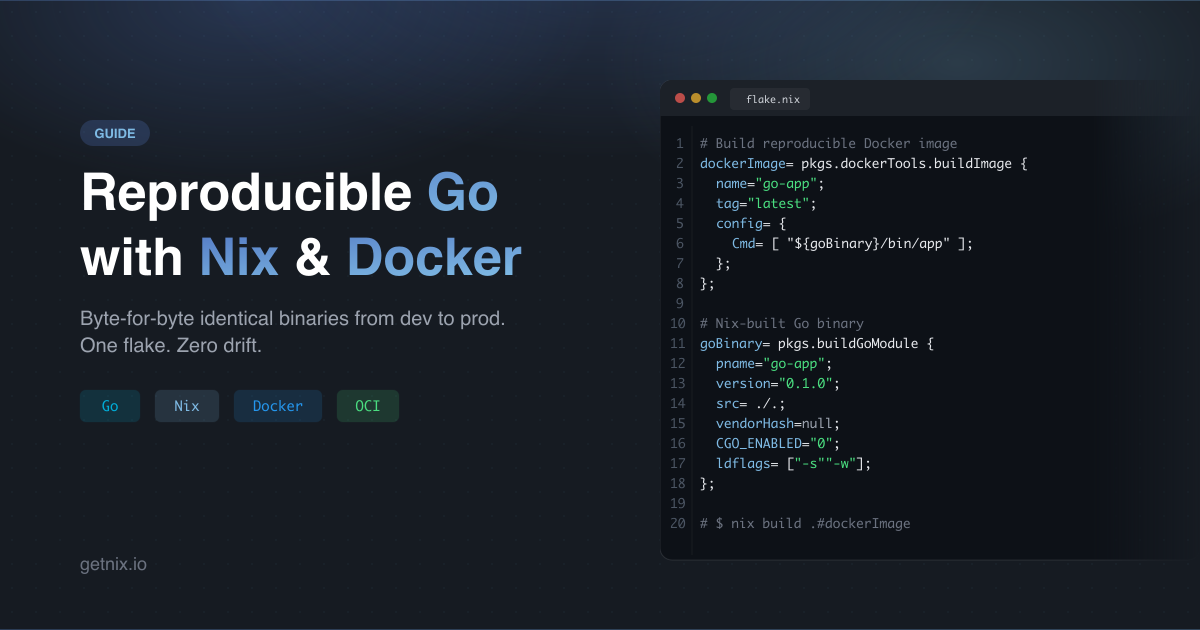1200x630 pixels.
Task: Click code line pname="go-app";
Action: tap(774, 363)
